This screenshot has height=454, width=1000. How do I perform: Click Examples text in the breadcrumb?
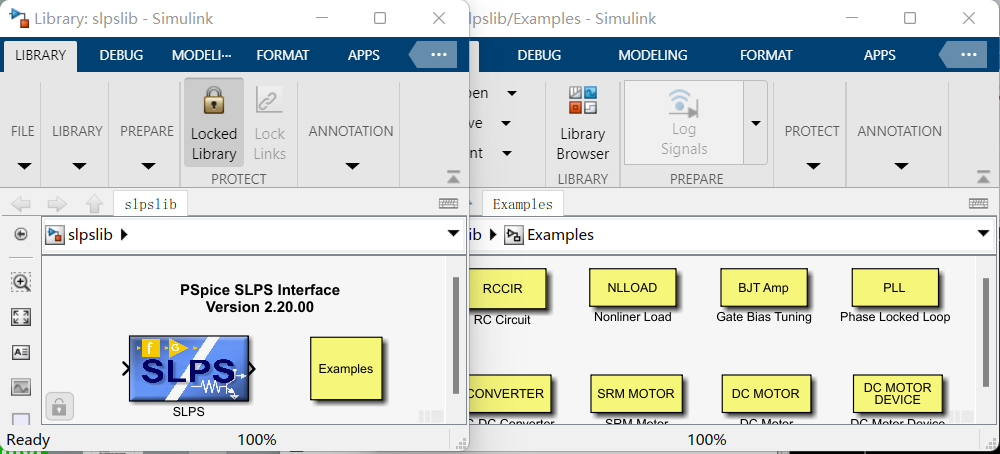560,235
